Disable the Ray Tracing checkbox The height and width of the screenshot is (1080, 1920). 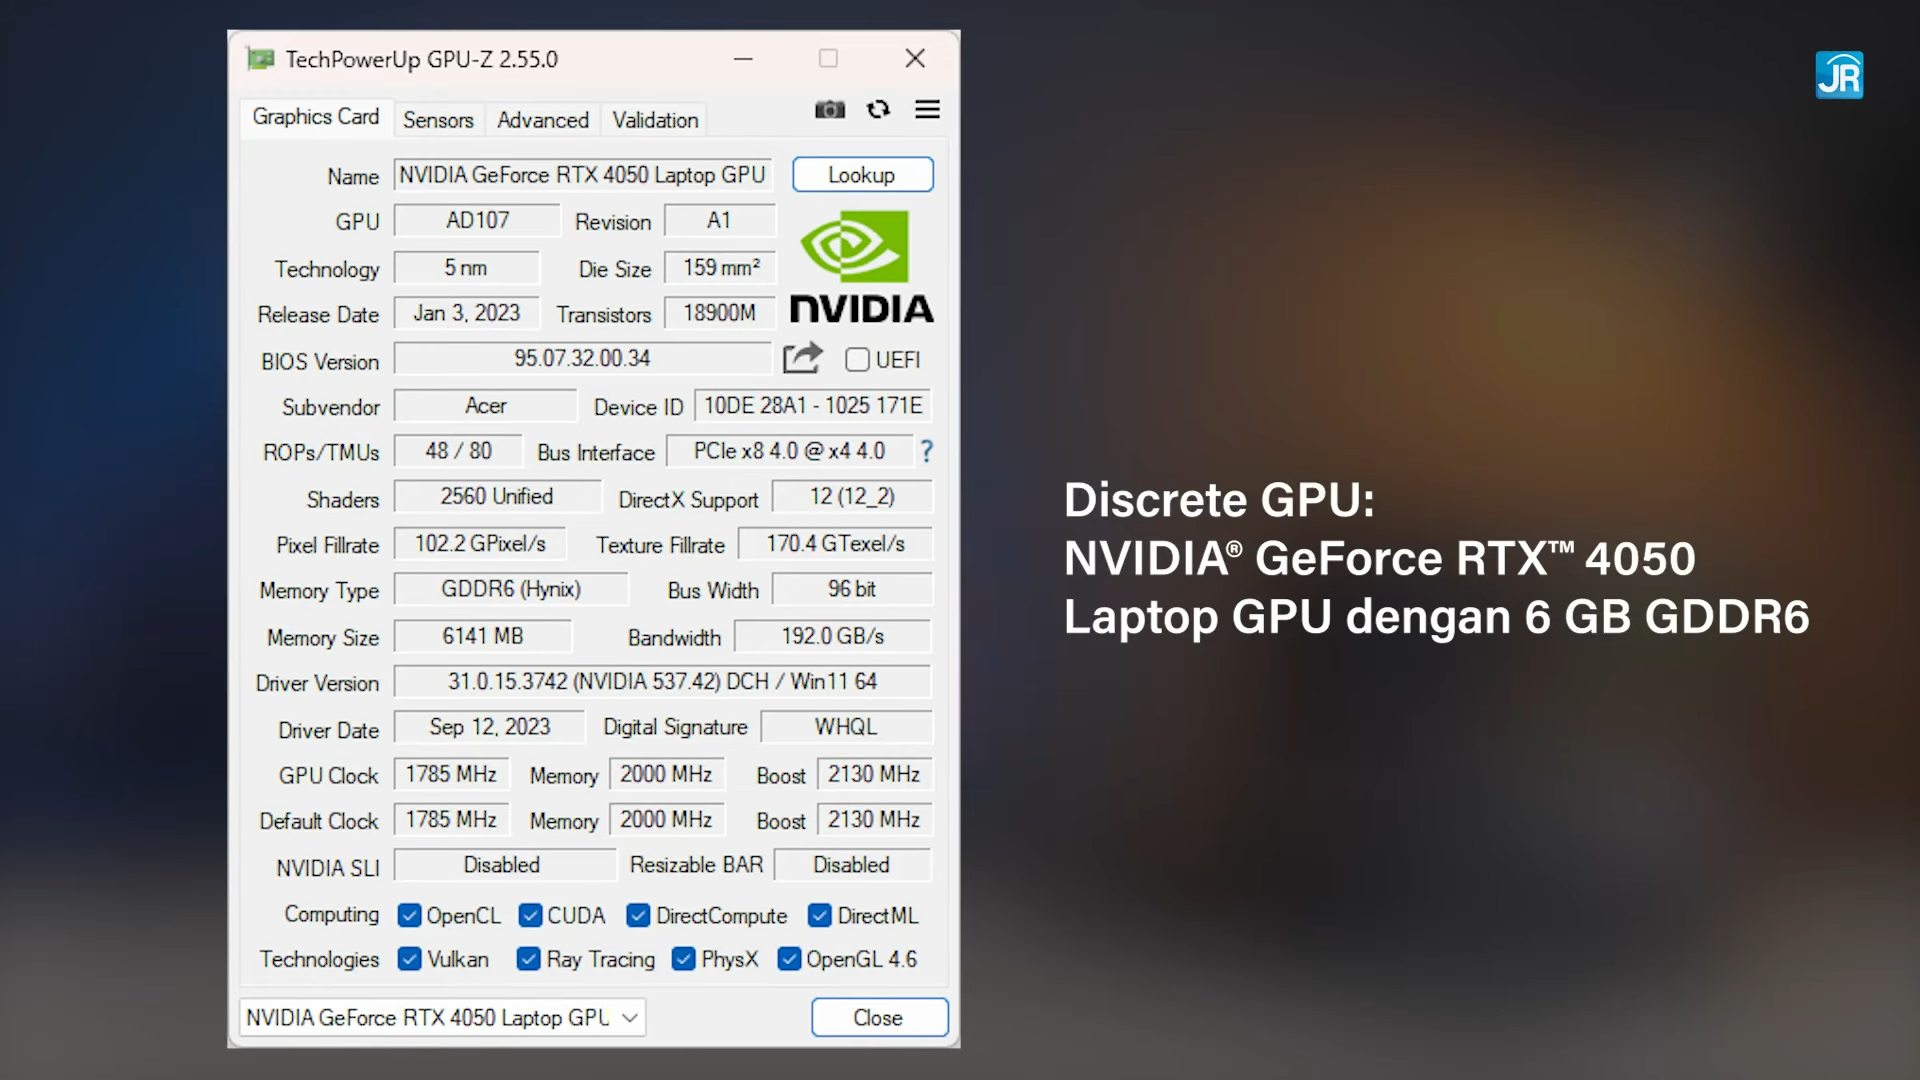pyautogui.click(x=528, y=959)
